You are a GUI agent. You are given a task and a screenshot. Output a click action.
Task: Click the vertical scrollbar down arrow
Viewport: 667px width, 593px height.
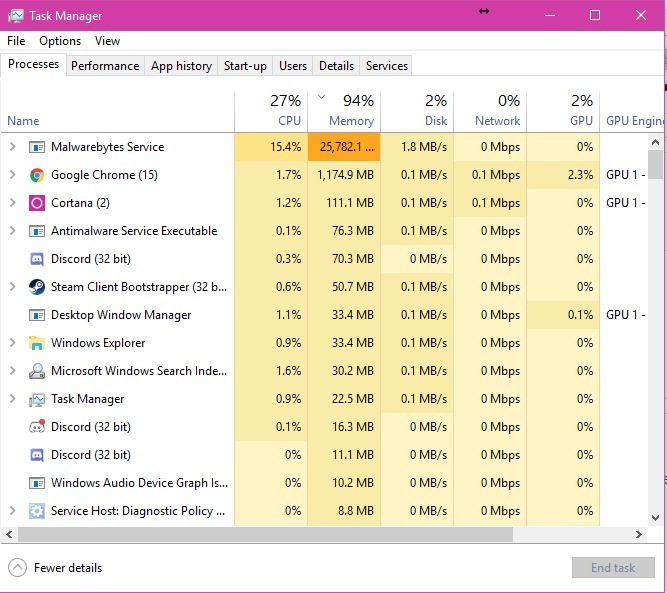pyautogui.click(x=656, y=518)
